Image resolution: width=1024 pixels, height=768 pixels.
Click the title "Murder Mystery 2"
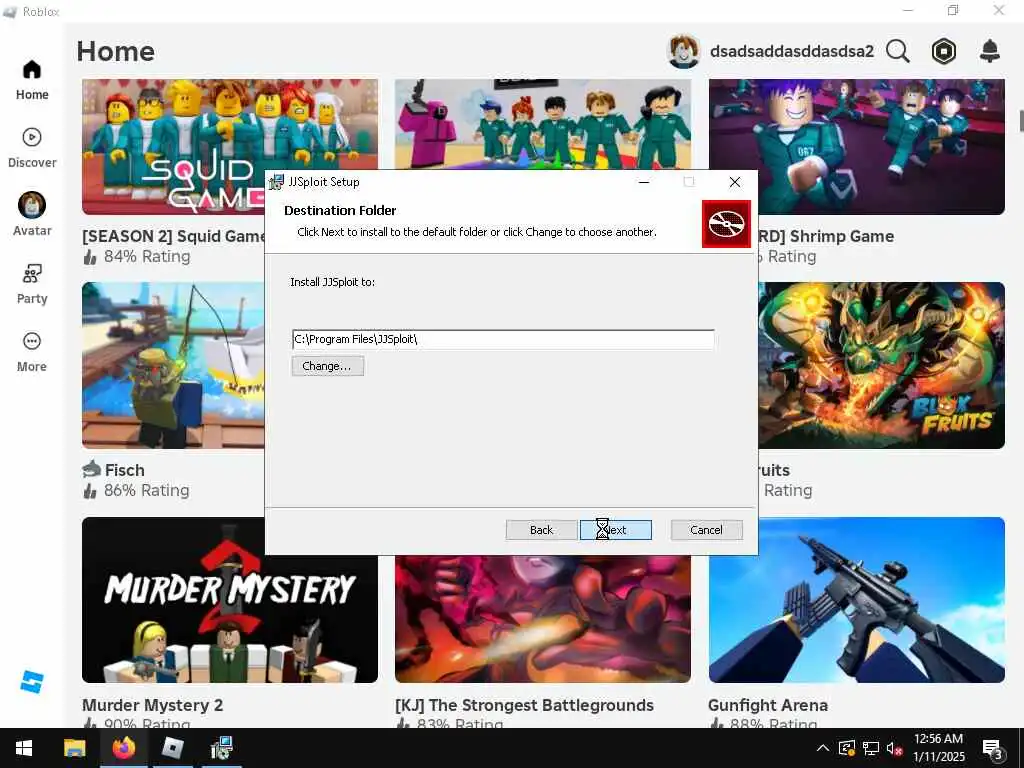[153, 705]
